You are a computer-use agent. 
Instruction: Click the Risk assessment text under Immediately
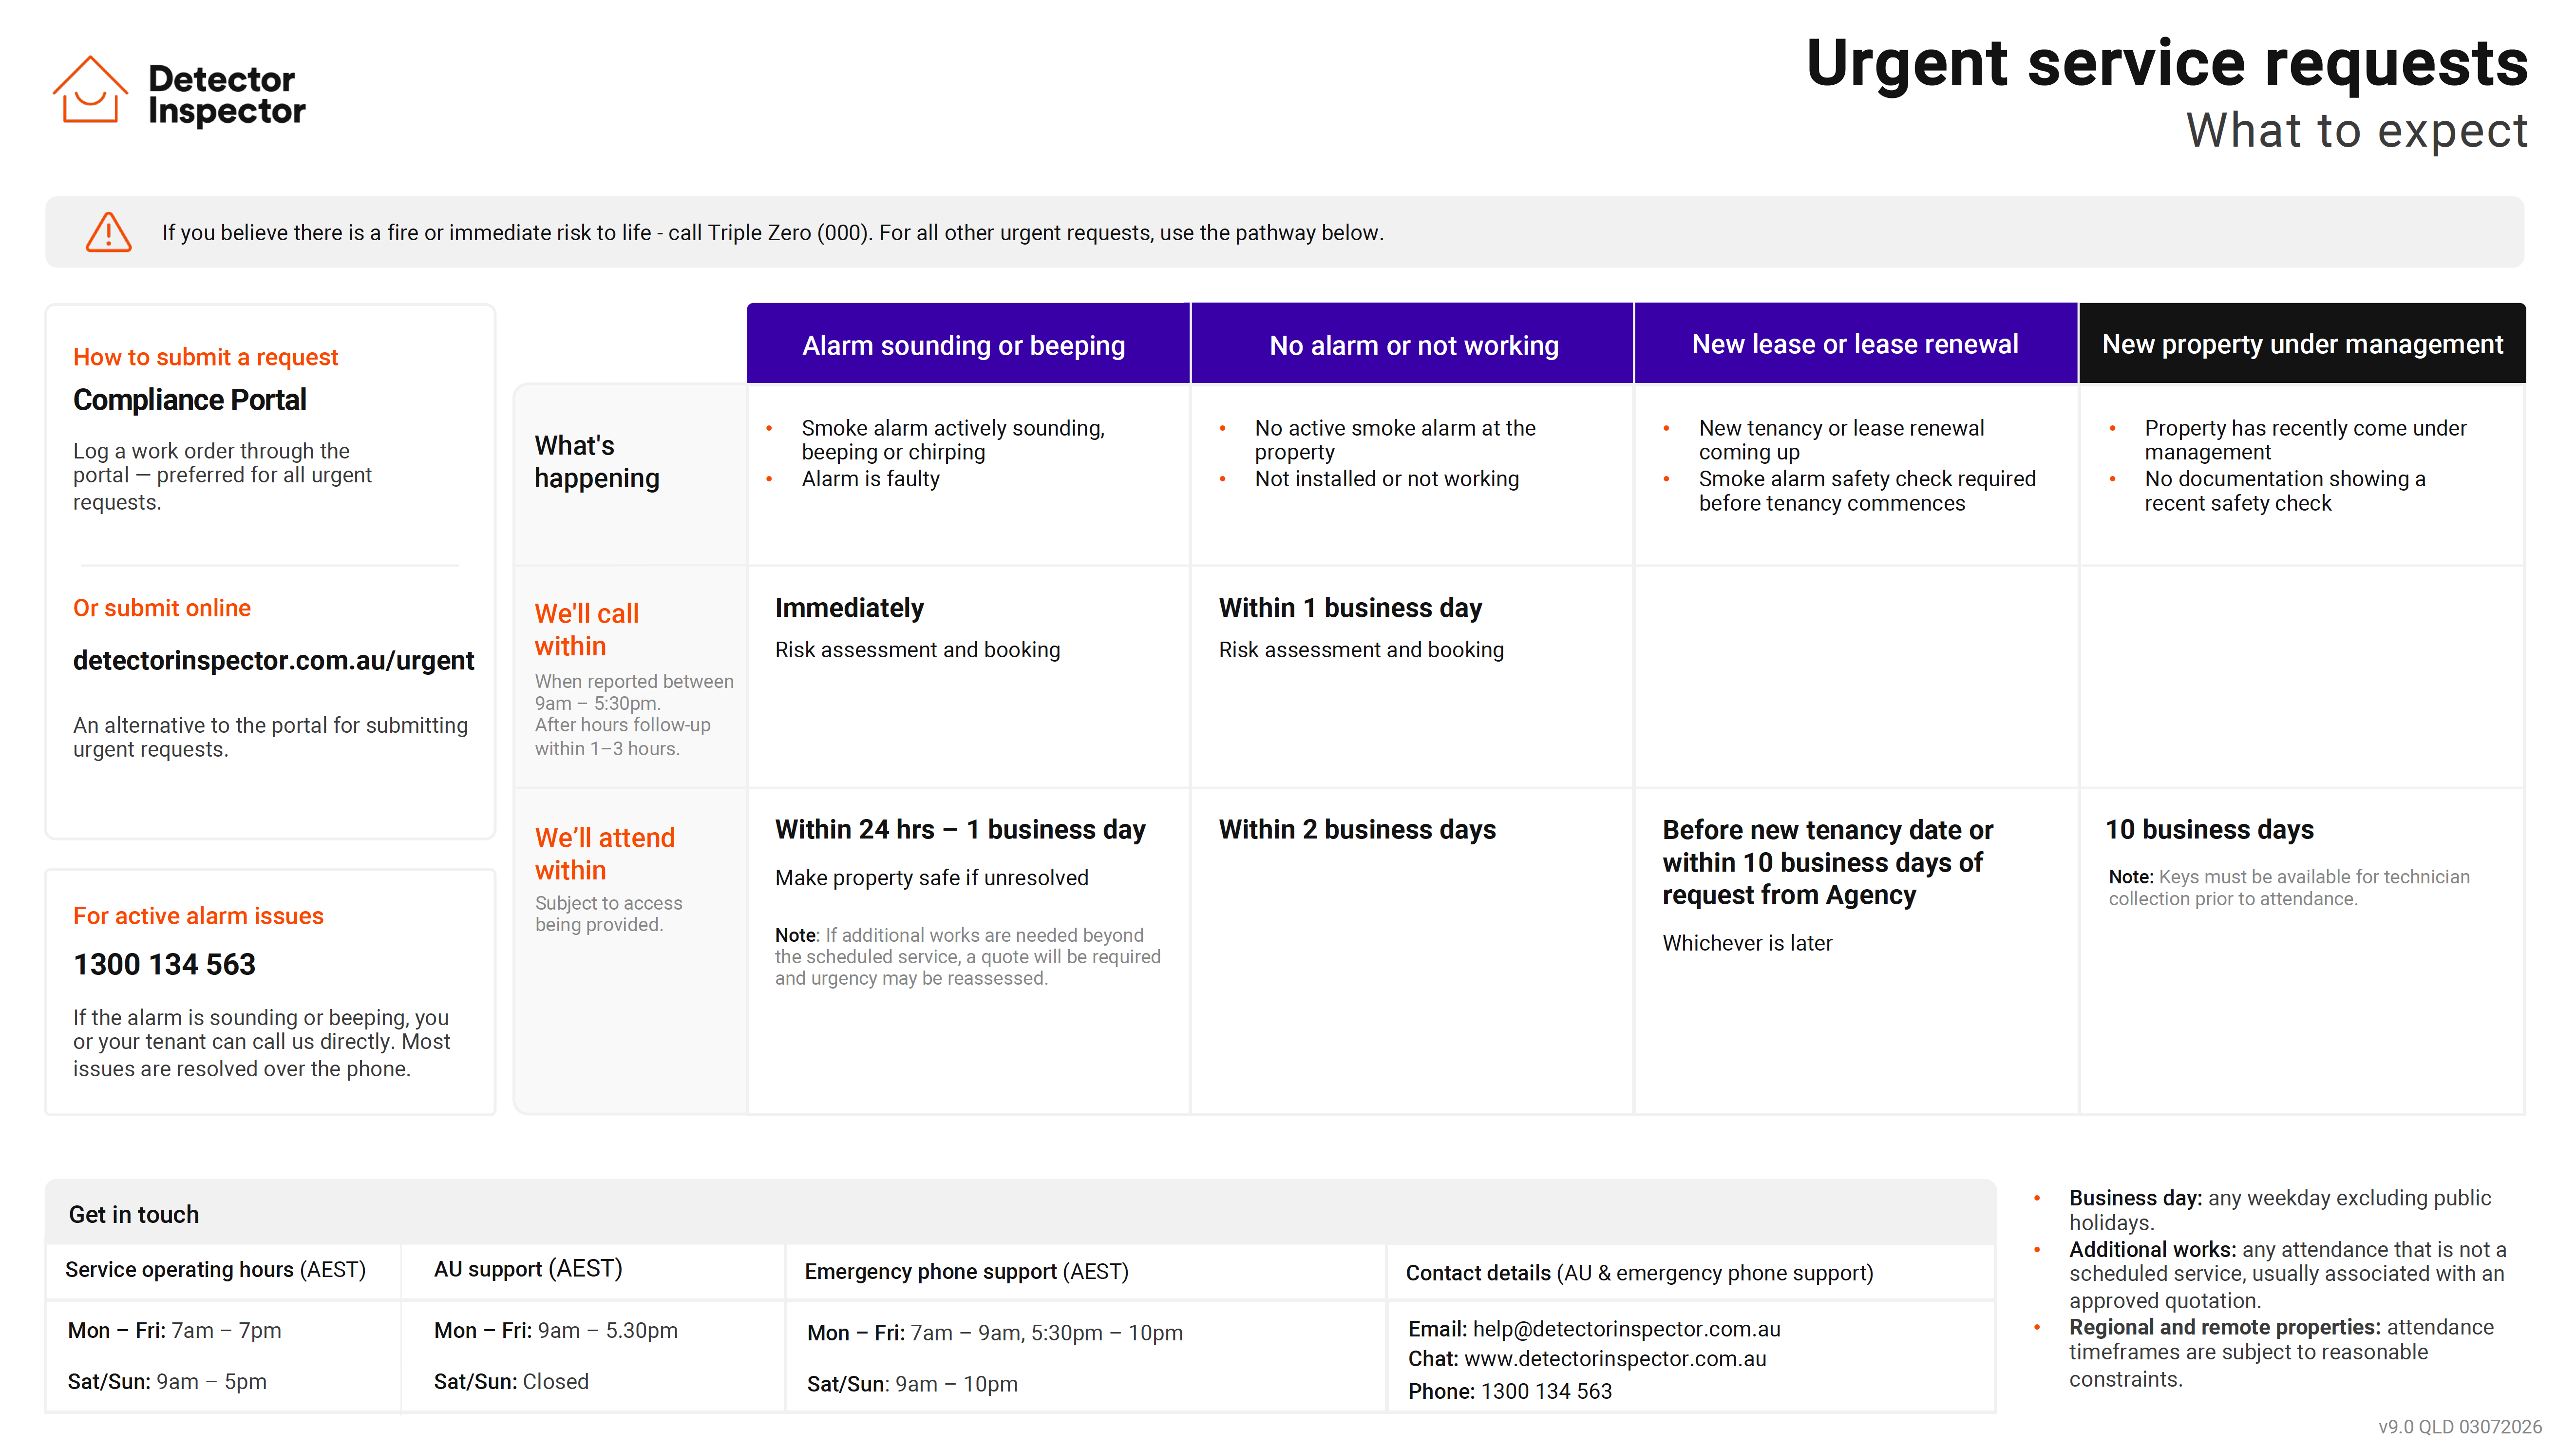[x=917, y=650]
